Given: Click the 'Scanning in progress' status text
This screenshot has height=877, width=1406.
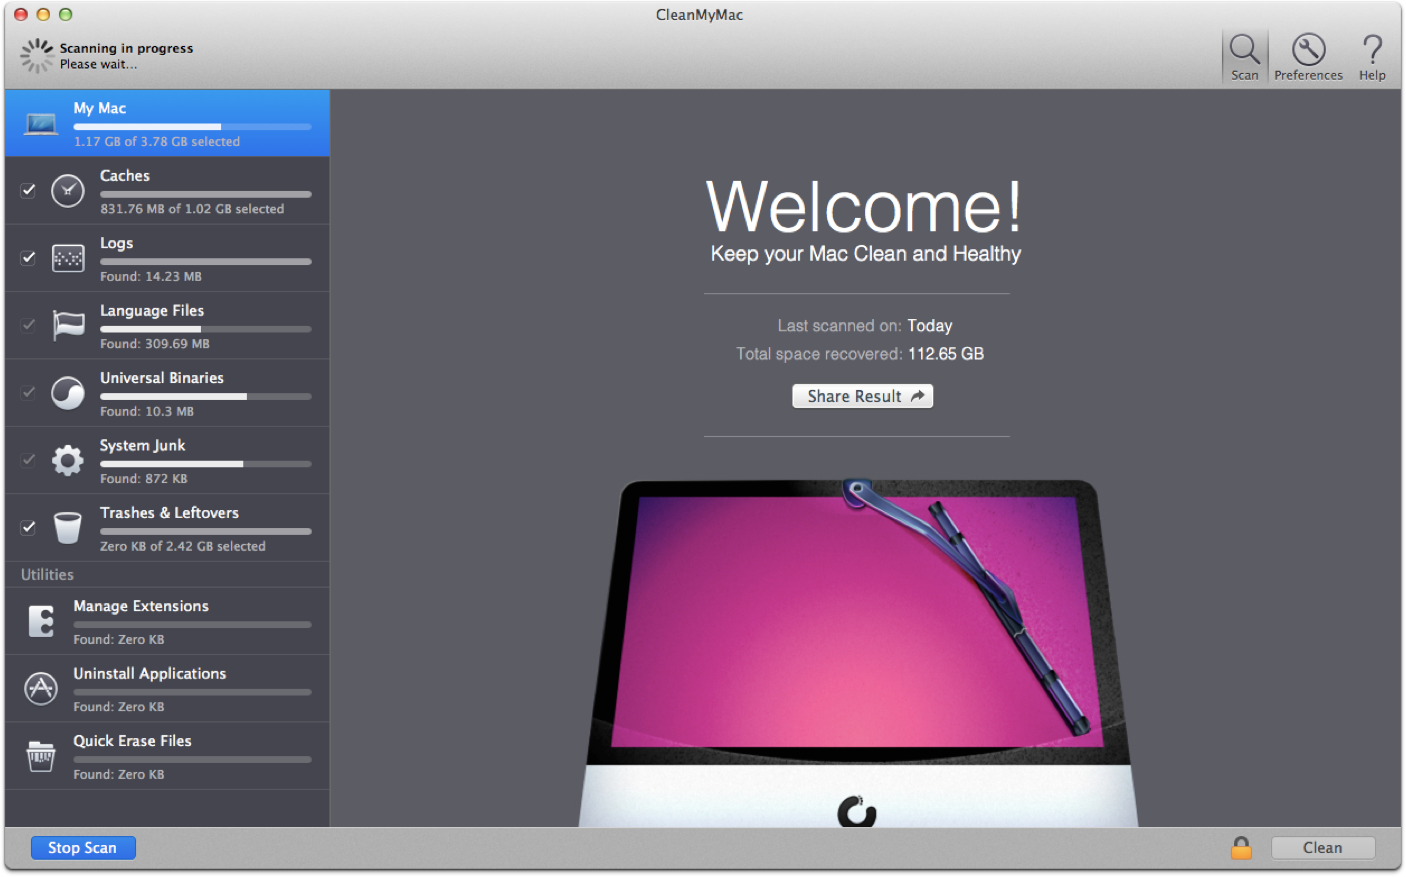Looking at the screenshot, I should tap(126, 48).
